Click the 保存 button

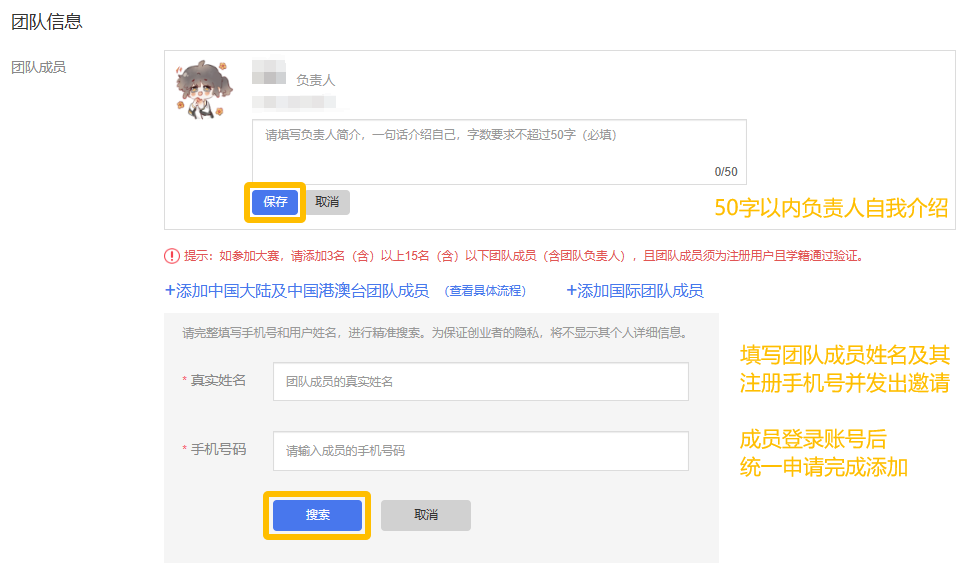tap(275, 202)
